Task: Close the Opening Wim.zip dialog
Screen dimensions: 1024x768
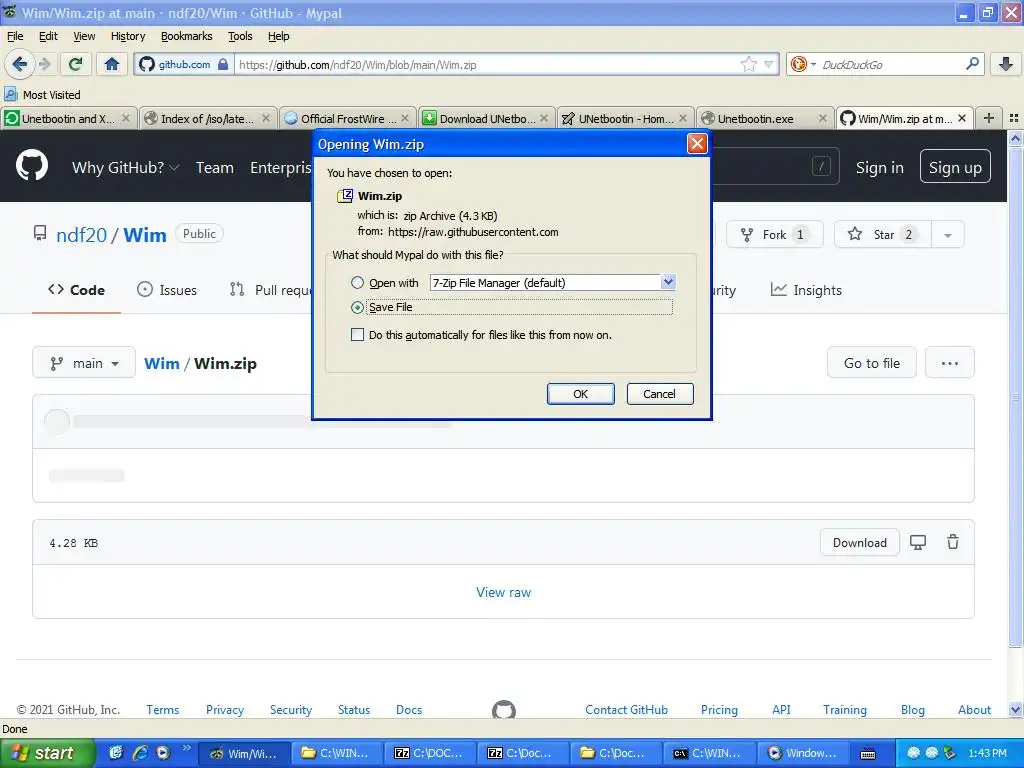Action: click(x=697, y=144)
